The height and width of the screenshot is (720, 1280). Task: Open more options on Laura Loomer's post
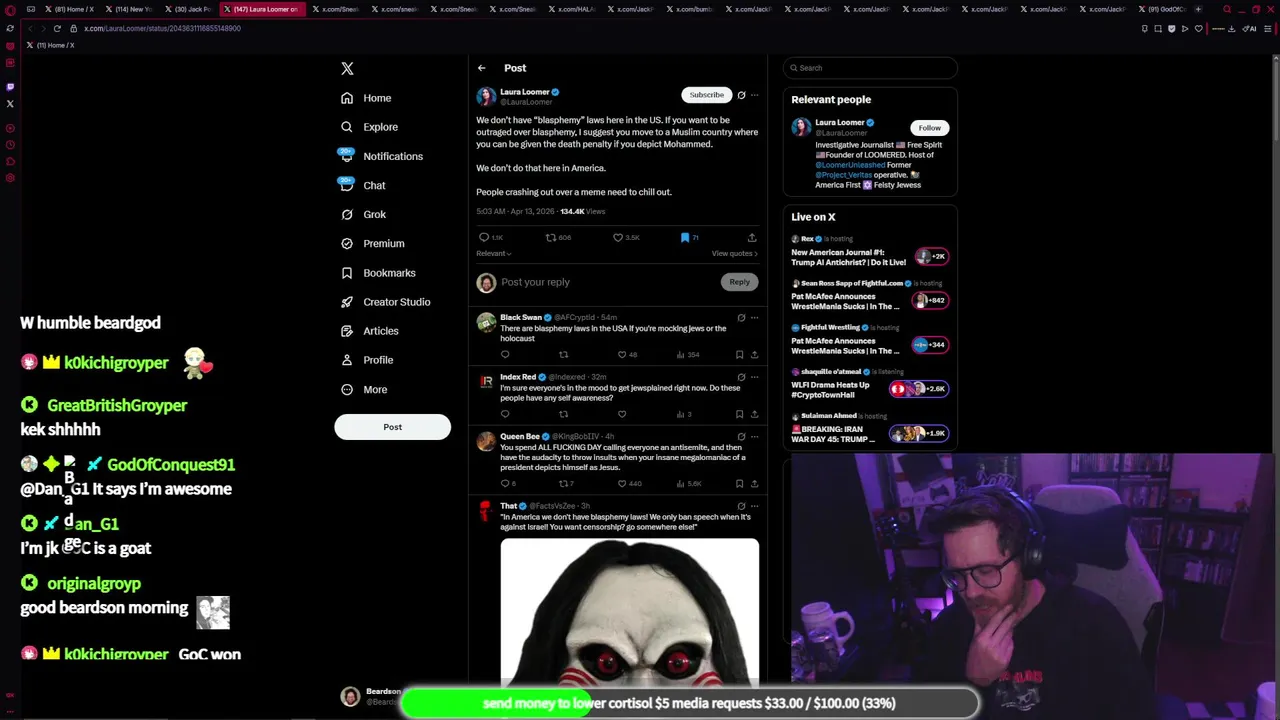click(754, 95)
